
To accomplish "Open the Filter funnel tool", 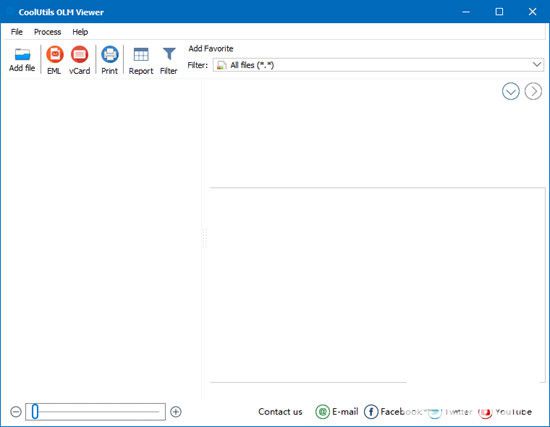I will [169, 54].
